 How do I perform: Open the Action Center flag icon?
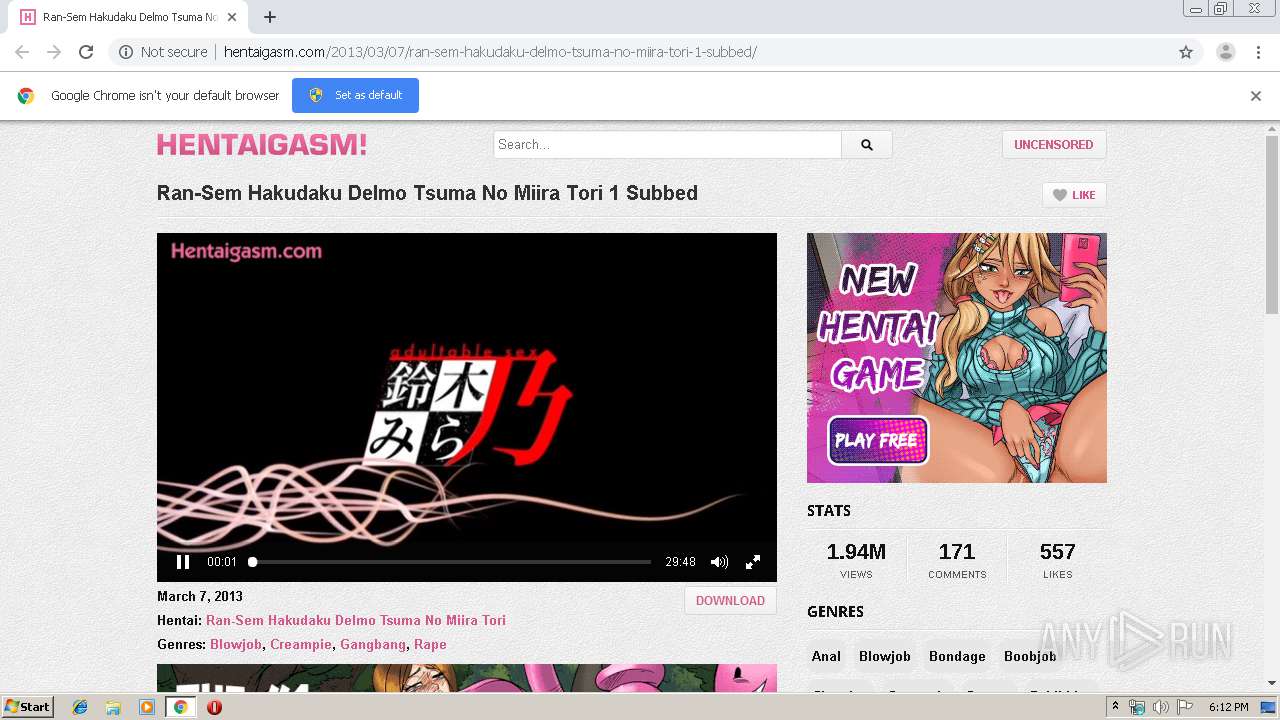1185,707
